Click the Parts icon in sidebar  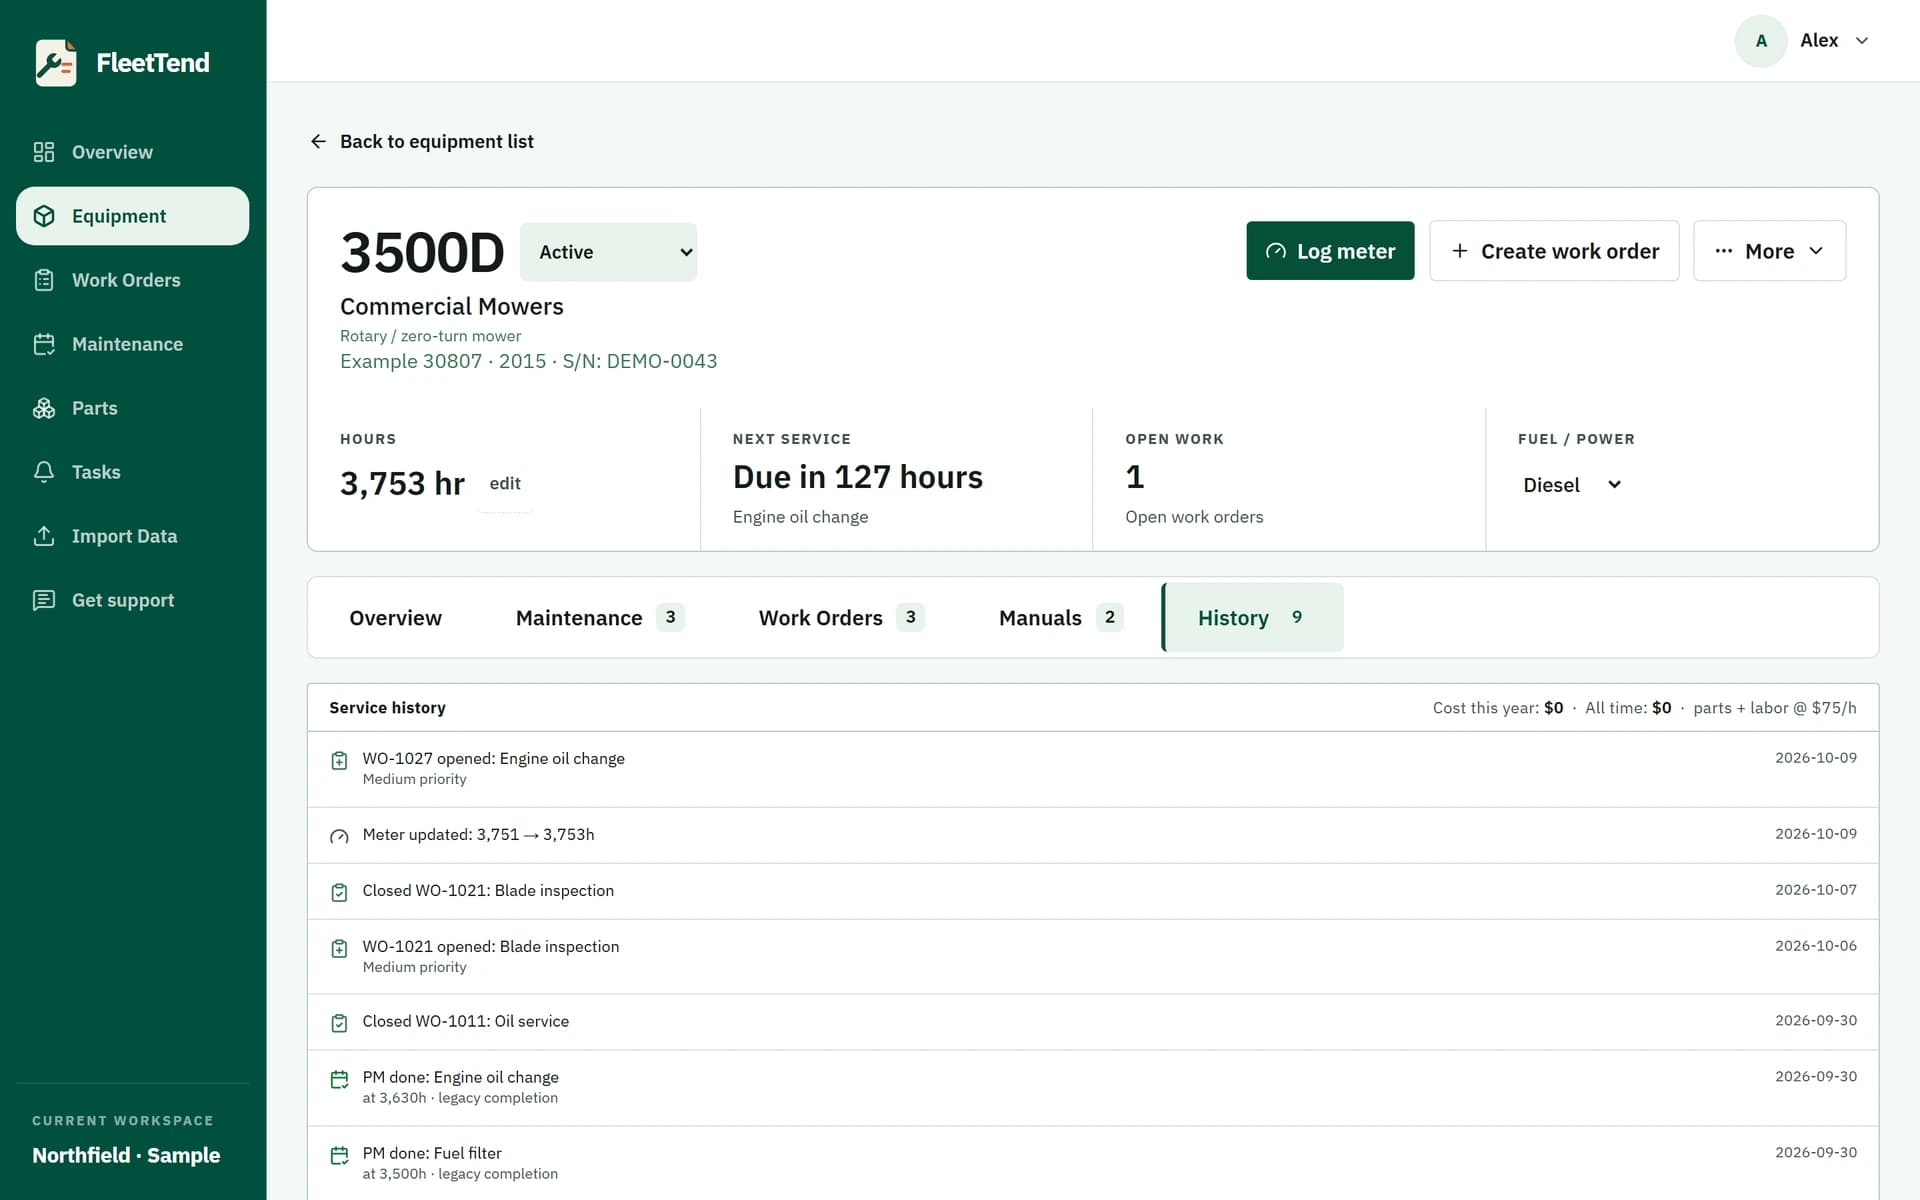pos(44,408)
